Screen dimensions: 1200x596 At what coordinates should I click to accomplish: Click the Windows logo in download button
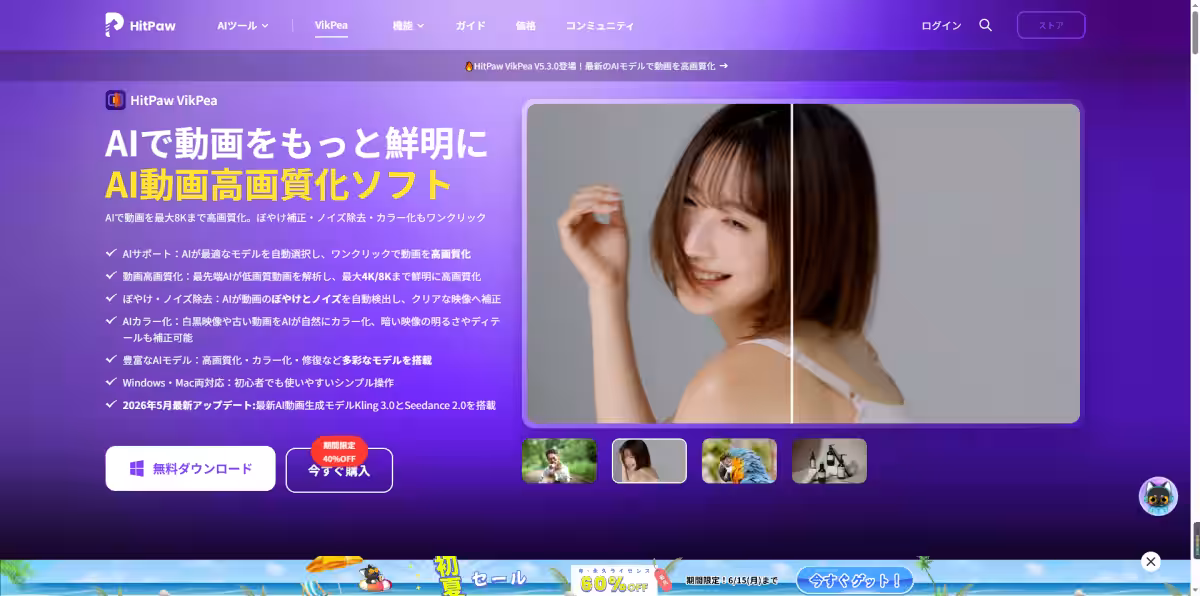coord(137,468)
